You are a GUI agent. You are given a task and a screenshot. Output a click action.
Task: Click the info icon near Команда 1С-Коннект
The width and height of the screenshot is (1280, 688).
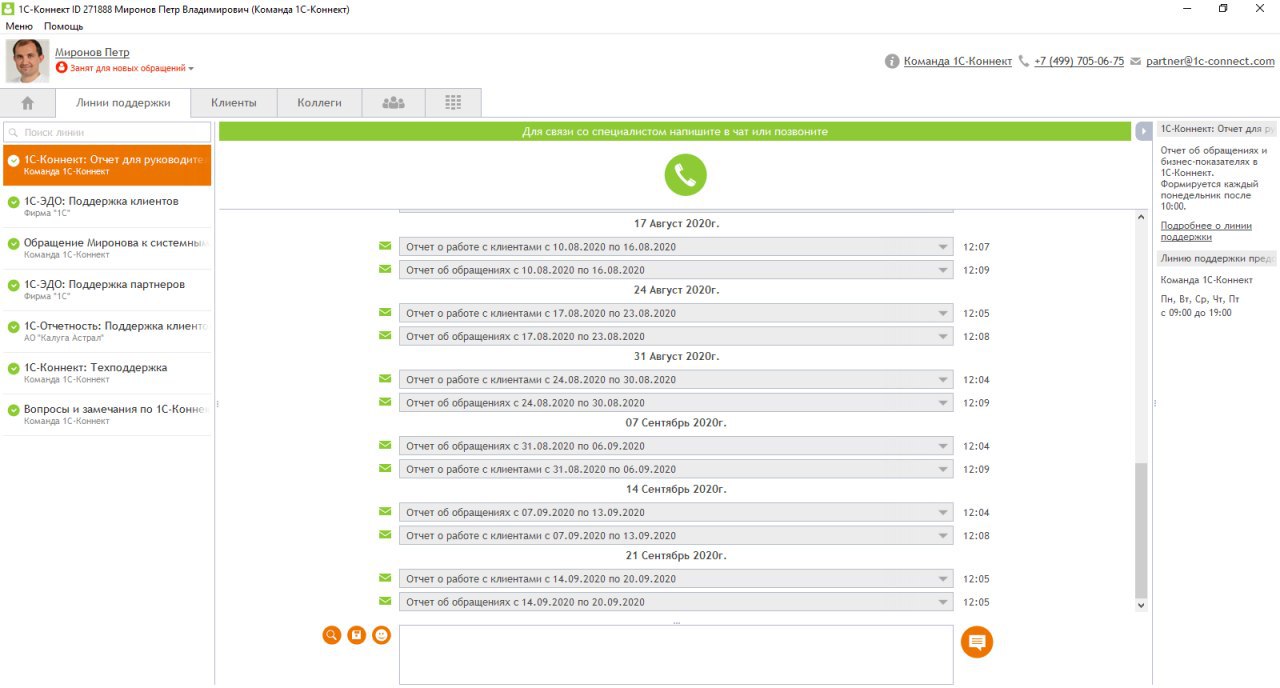[x=892, y=61]
